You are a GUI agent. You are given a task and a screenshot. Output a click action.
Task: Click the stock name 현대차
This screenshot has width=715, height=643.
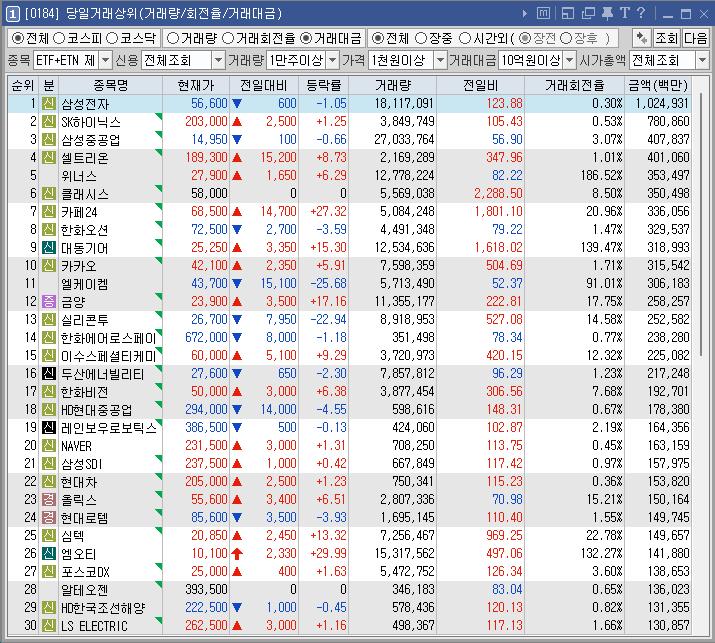point(79,481)
